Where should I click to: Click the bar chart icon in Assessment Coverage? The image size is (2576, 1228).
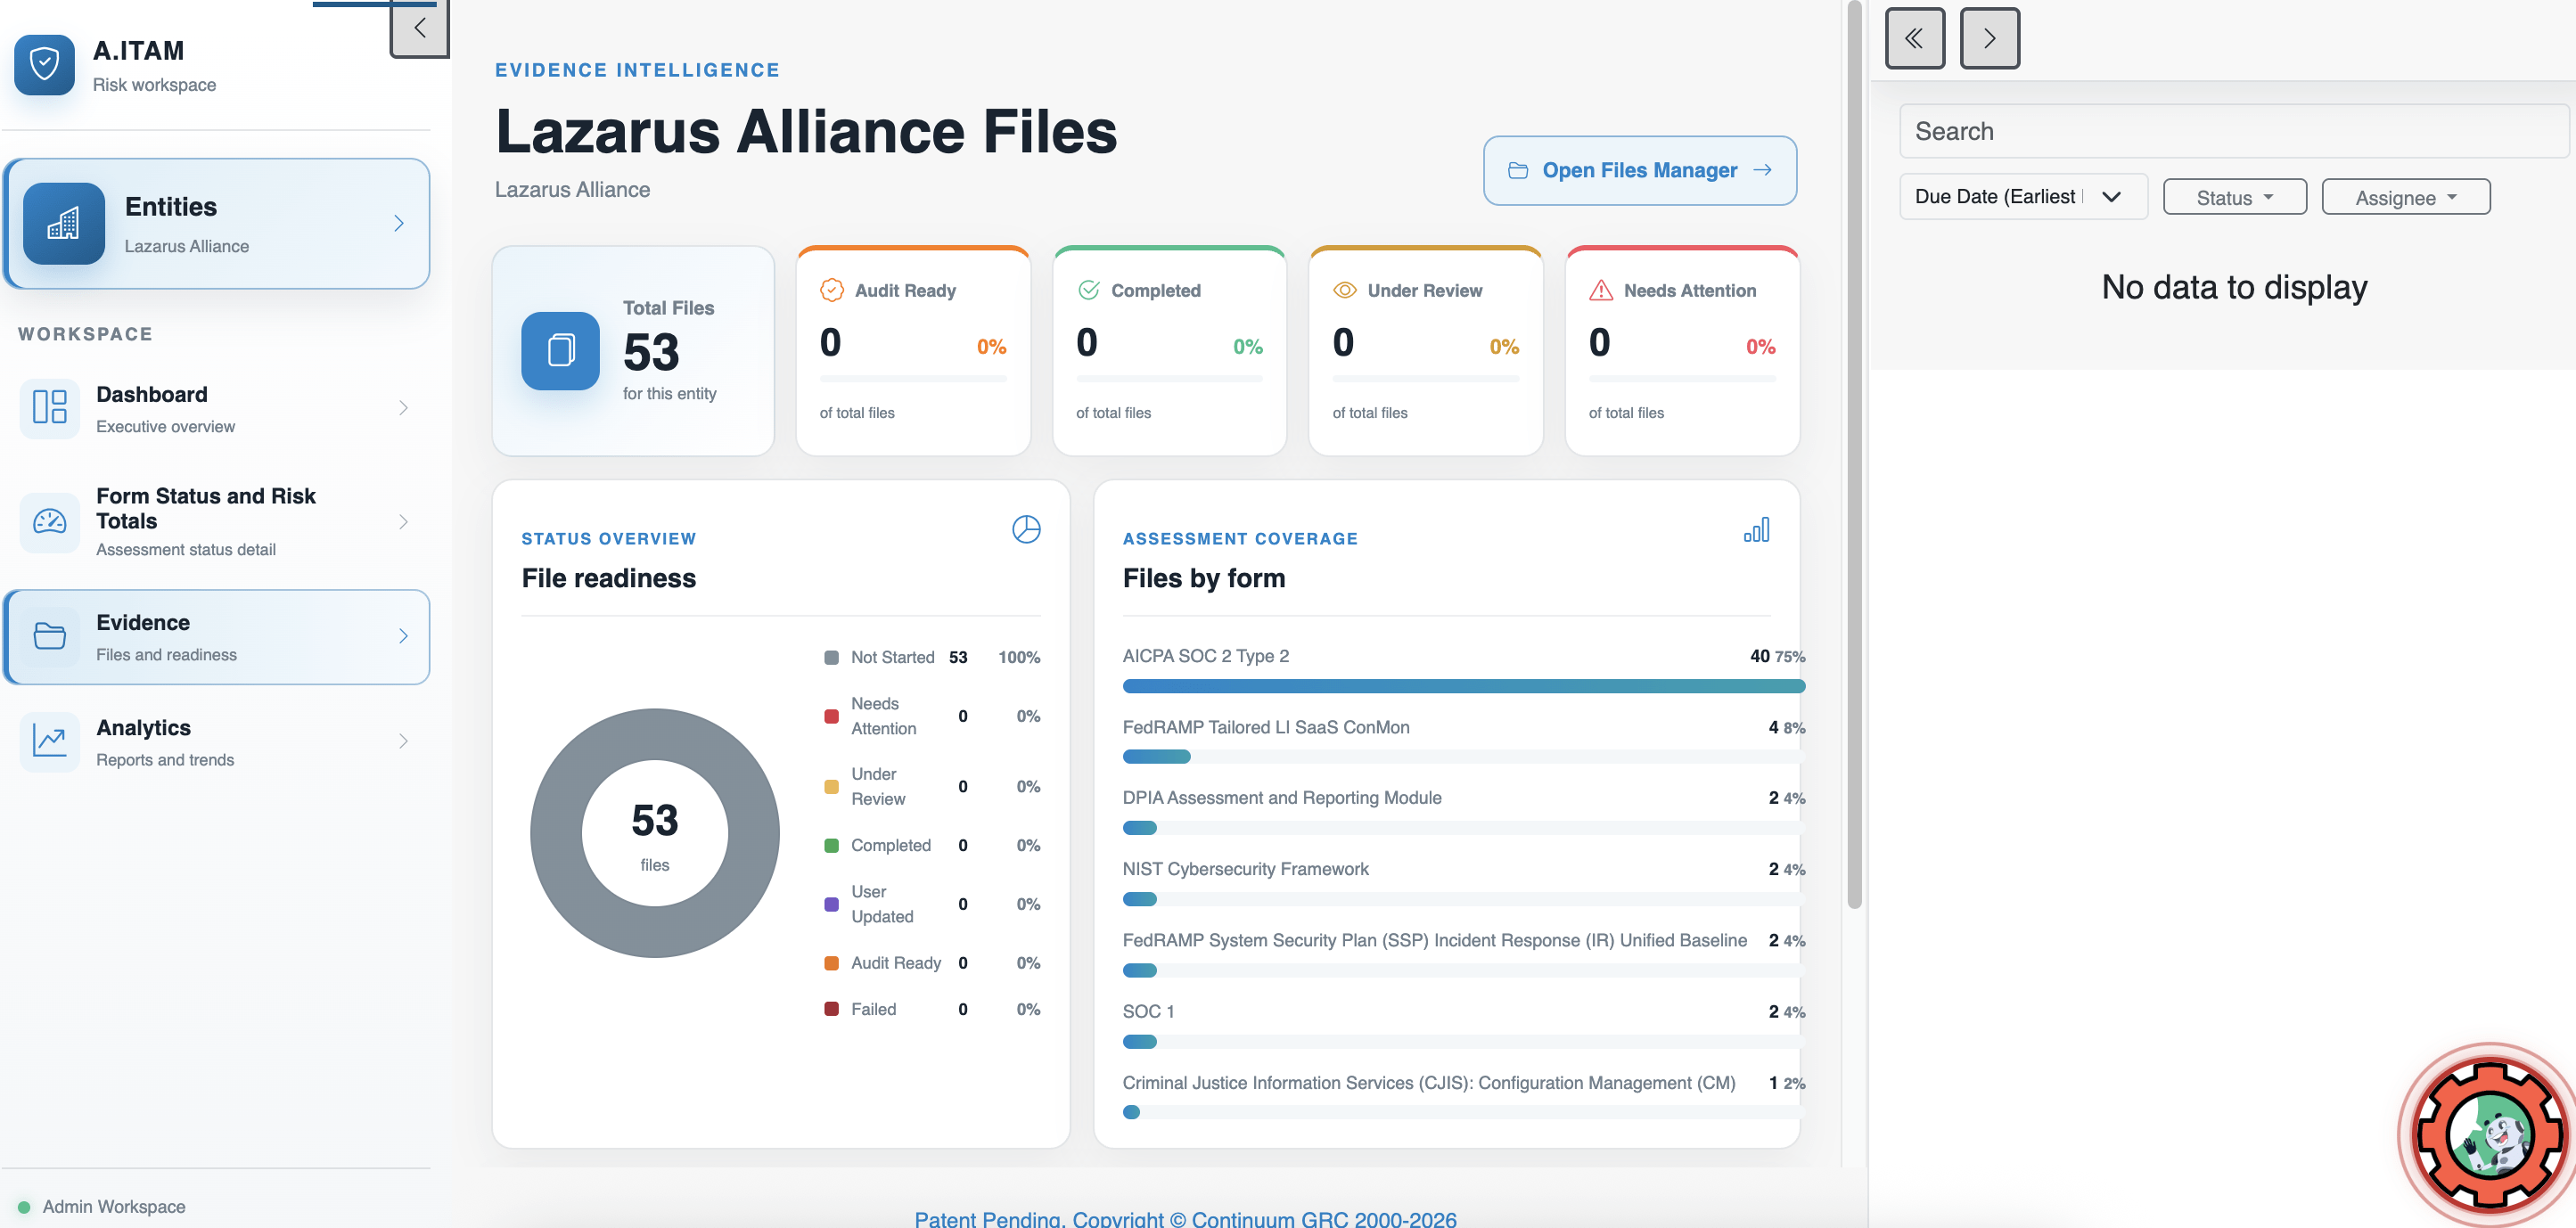pos(1756,529)
